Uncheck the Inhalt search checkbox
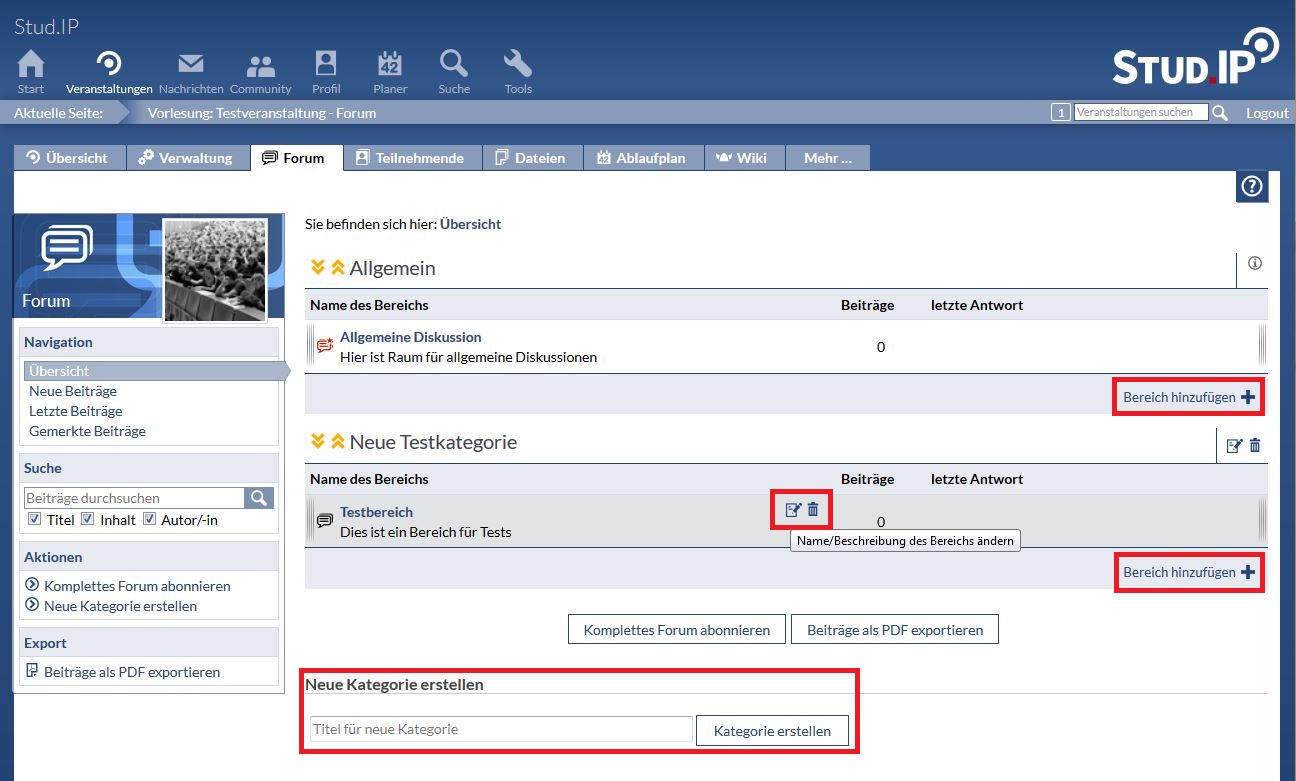 click(88, 519)
